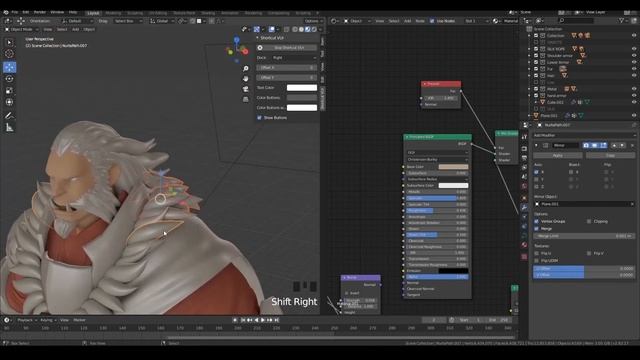
Task: Toggle visibility eye of Plane.001 in outliner
Action: point(634,116)
